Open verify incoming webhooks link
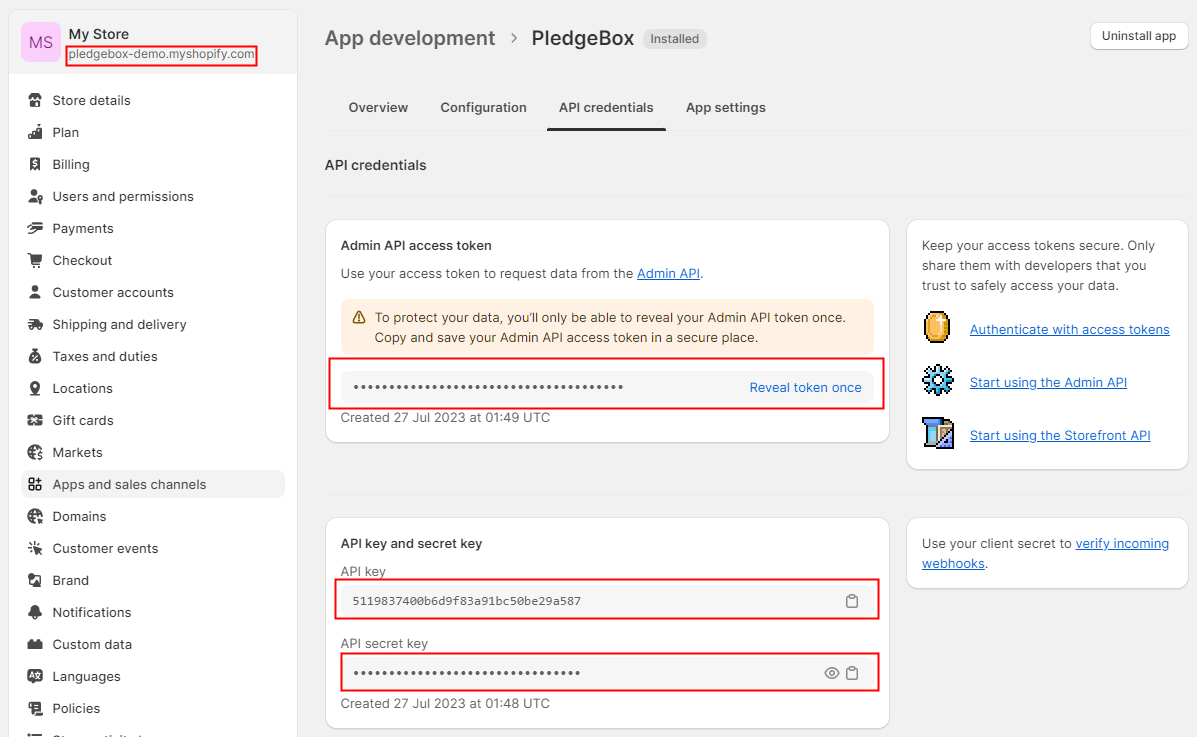 coord(1046,553)
